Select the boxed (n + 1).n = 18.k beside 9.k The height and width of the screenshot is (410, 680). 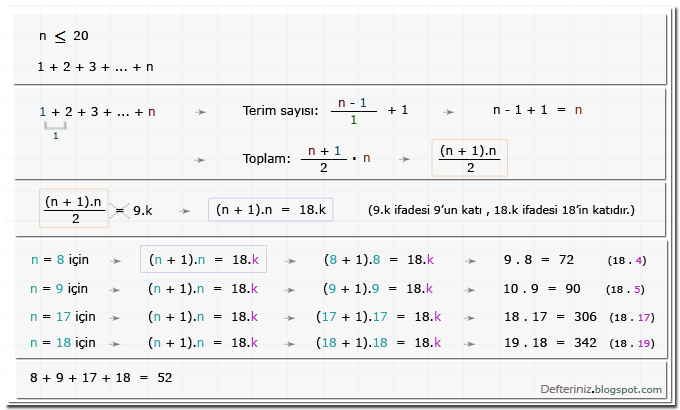pyautogui.click(x=270, y=210)
